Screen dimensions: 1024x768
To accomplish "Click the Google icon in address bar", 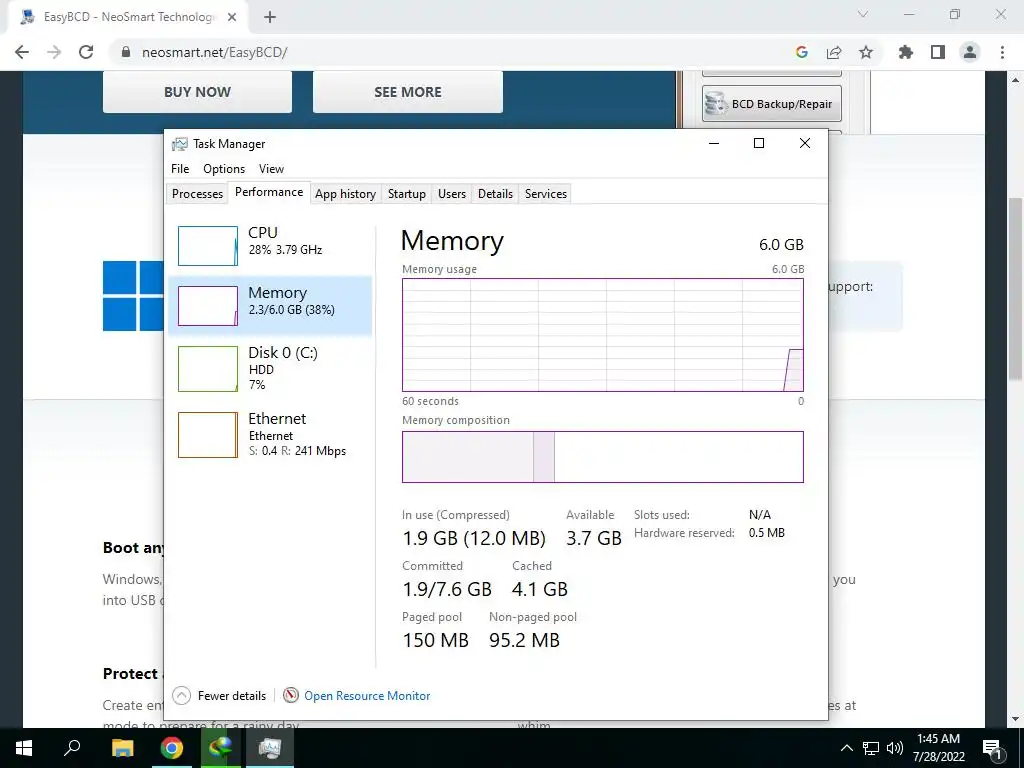I will pos(802,52).
